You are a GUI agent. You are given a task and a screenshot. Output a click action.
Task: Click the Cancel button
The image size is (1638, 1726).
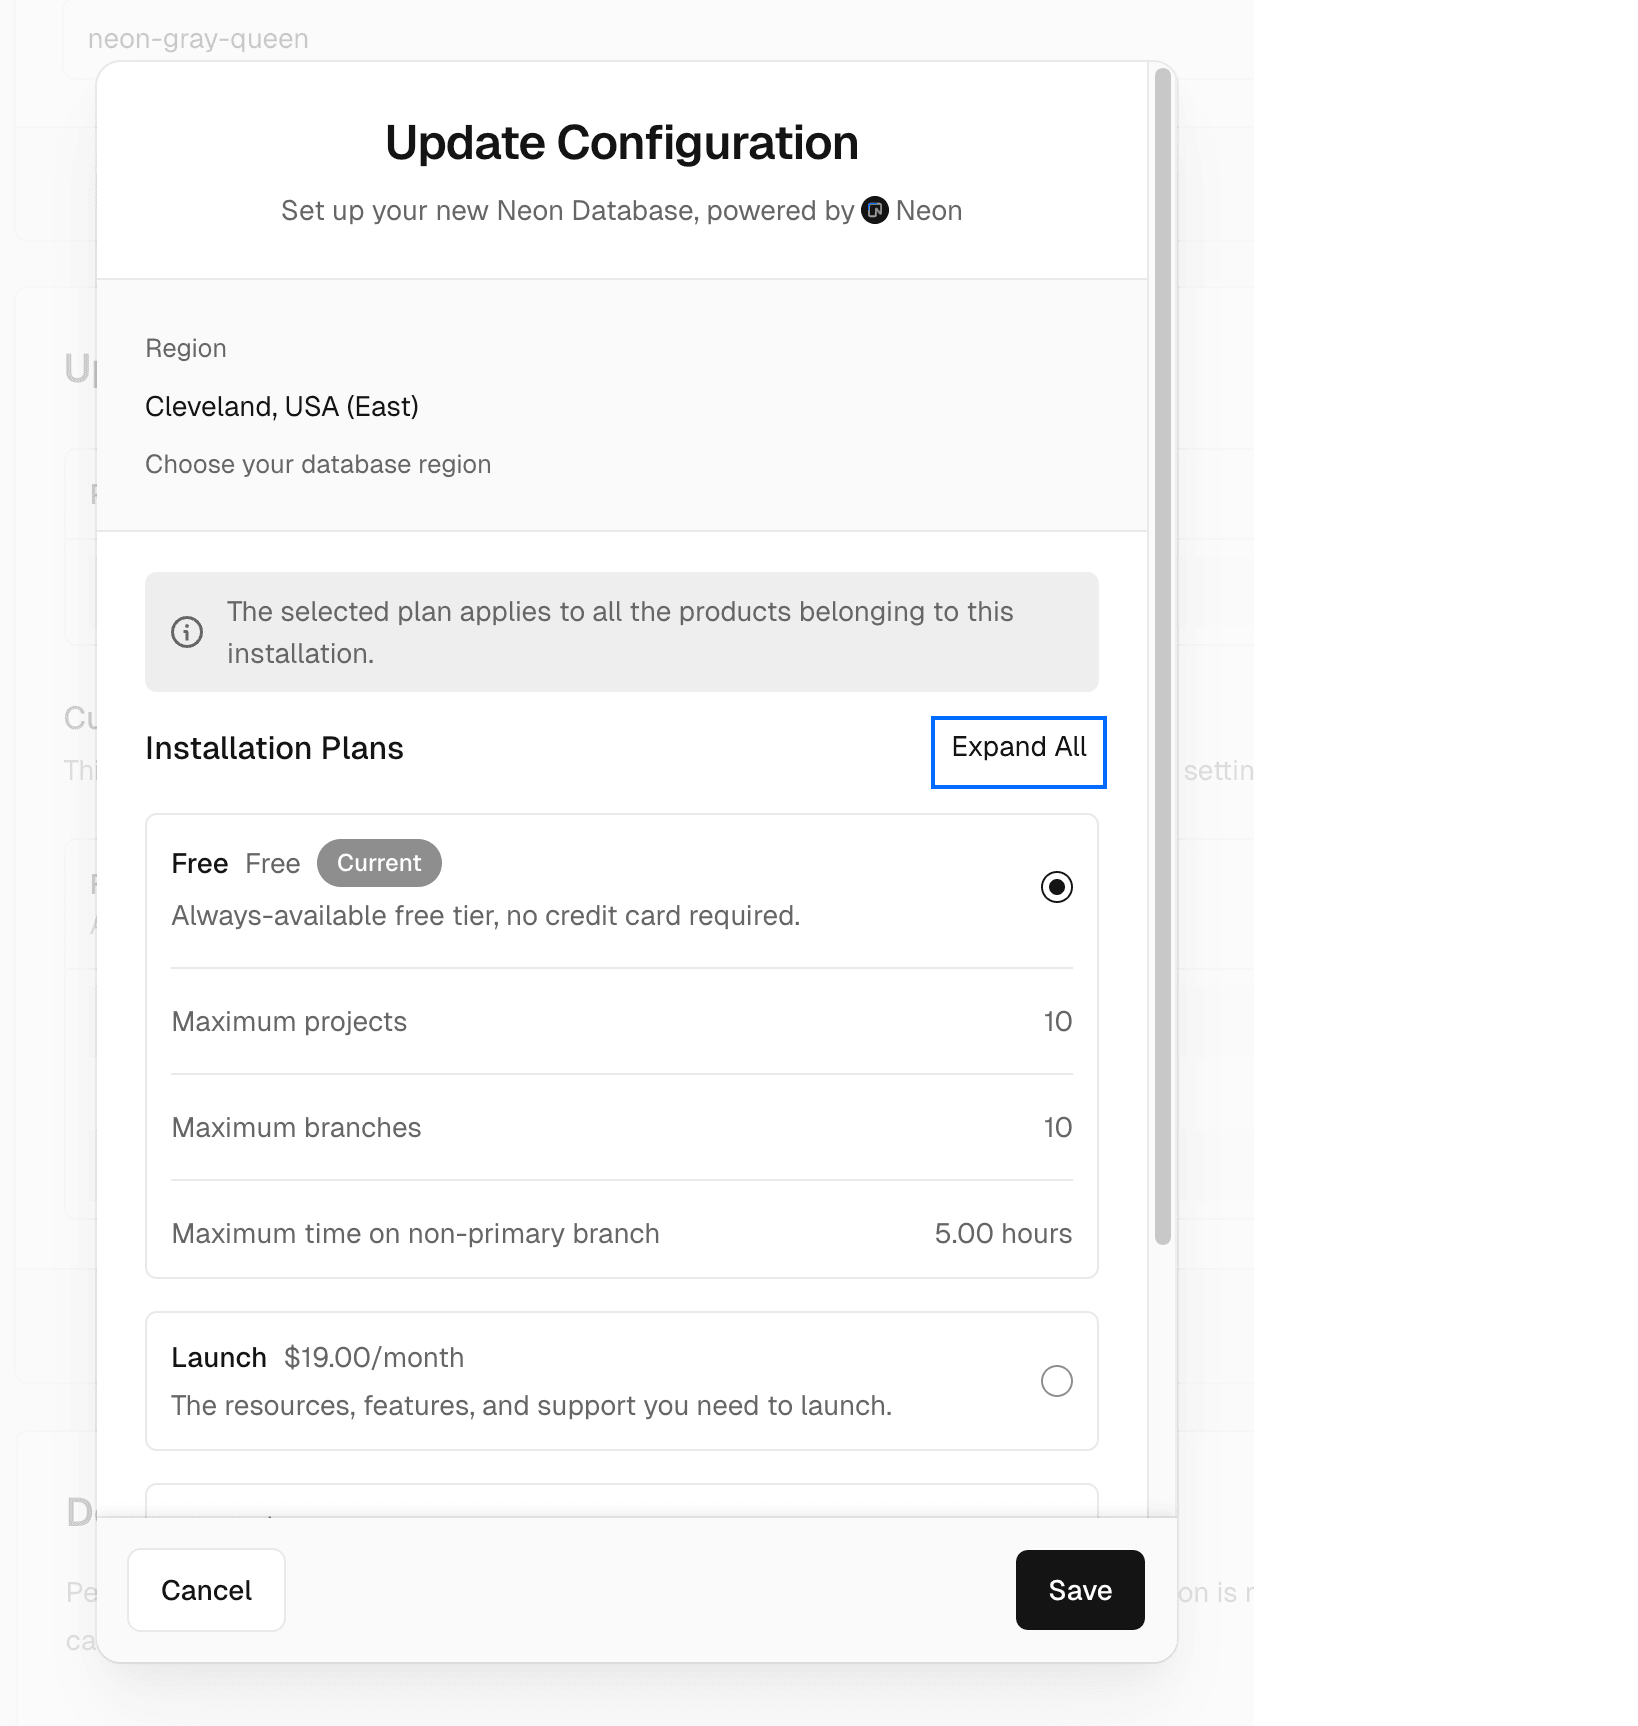[x=206, y=1590]
